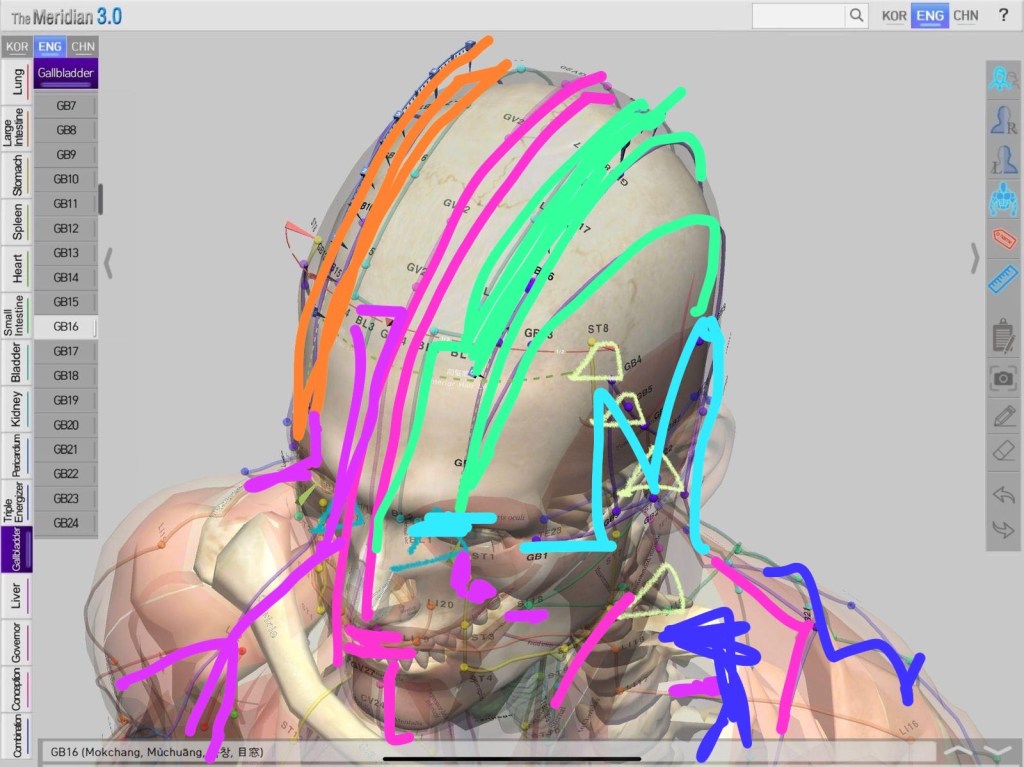Select the pencil drawing tool
Screen dimensions: 1024x767
click(1003, 415)
